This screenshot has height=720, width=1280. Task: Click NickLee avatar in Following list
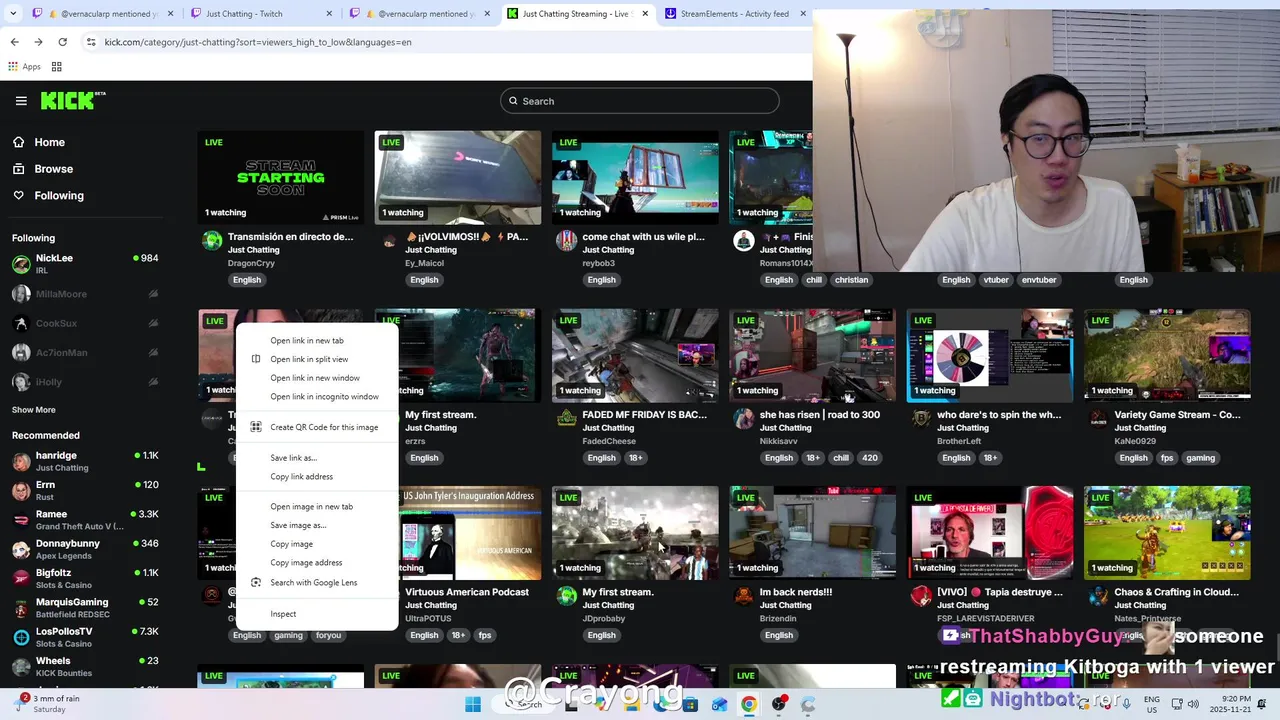[x=21, y=264]
